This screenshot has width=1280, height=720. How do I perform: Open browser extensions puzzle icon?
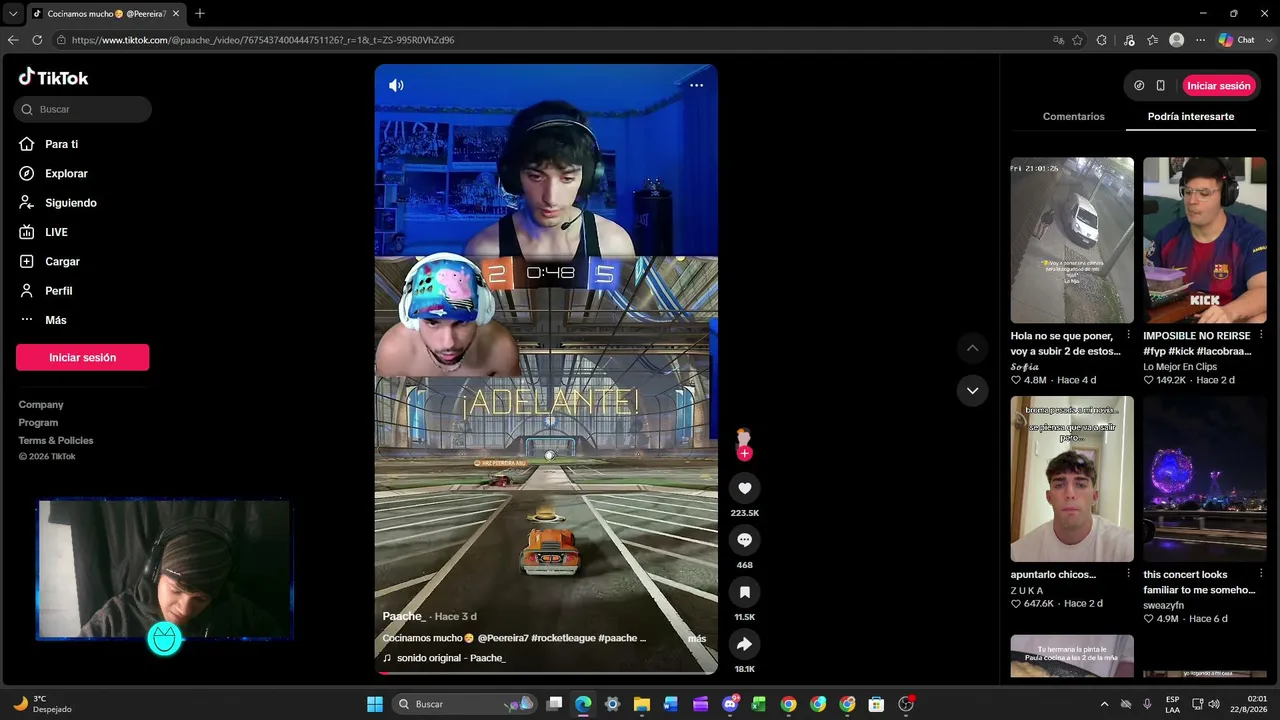coord(1102,40)
